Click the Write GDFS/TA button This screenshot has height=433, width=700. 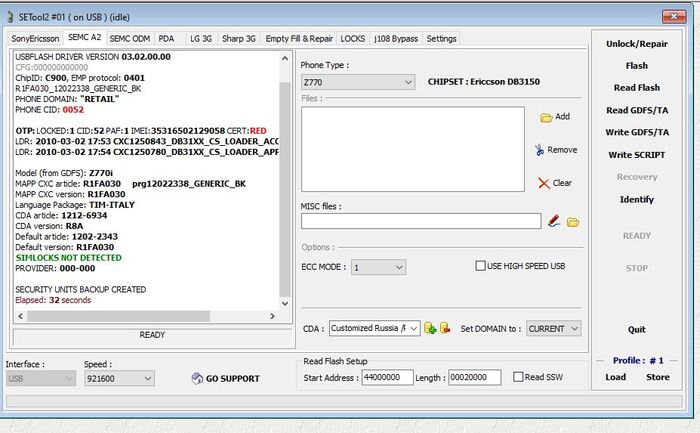(x=637, y=132)
